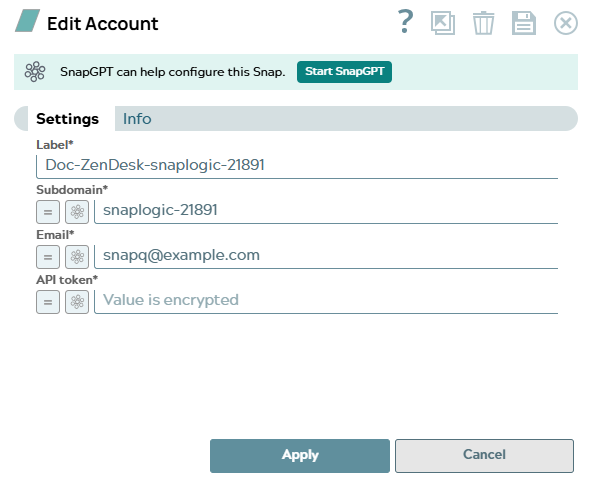Click the 'API token*' field caption
The width and height of the screenshot is (592, 490).
[x=67, y=280]
